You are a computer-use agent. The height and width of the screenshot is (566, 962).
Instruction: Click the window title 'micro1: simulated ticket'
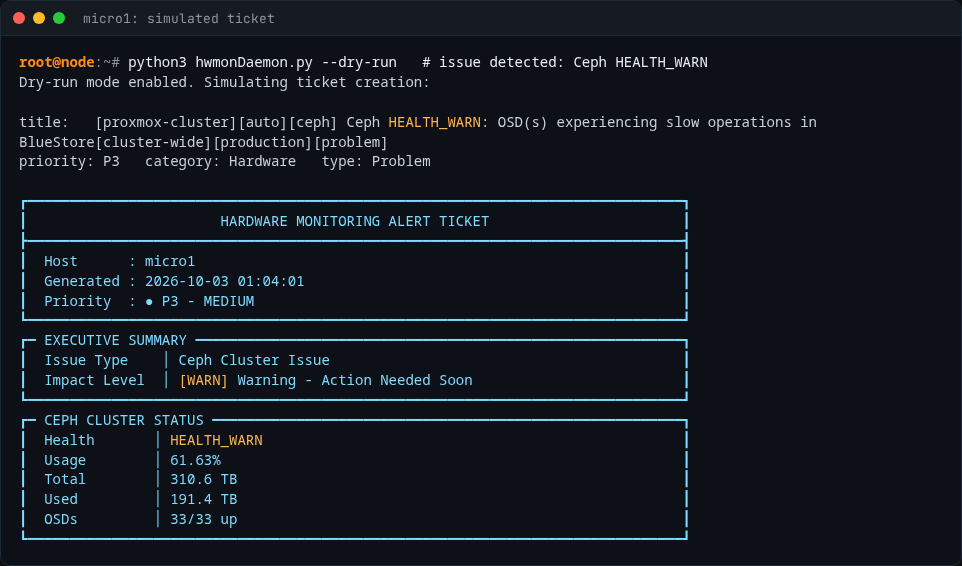tap(179, 19)
